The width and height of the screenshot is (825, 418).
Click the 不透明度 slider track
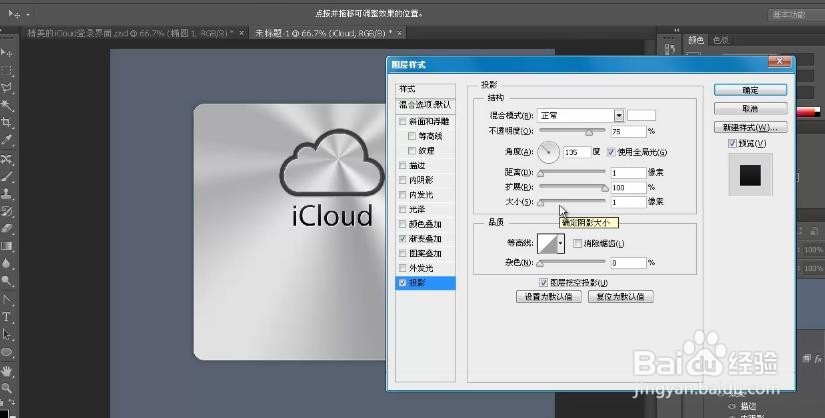(572, 130)
